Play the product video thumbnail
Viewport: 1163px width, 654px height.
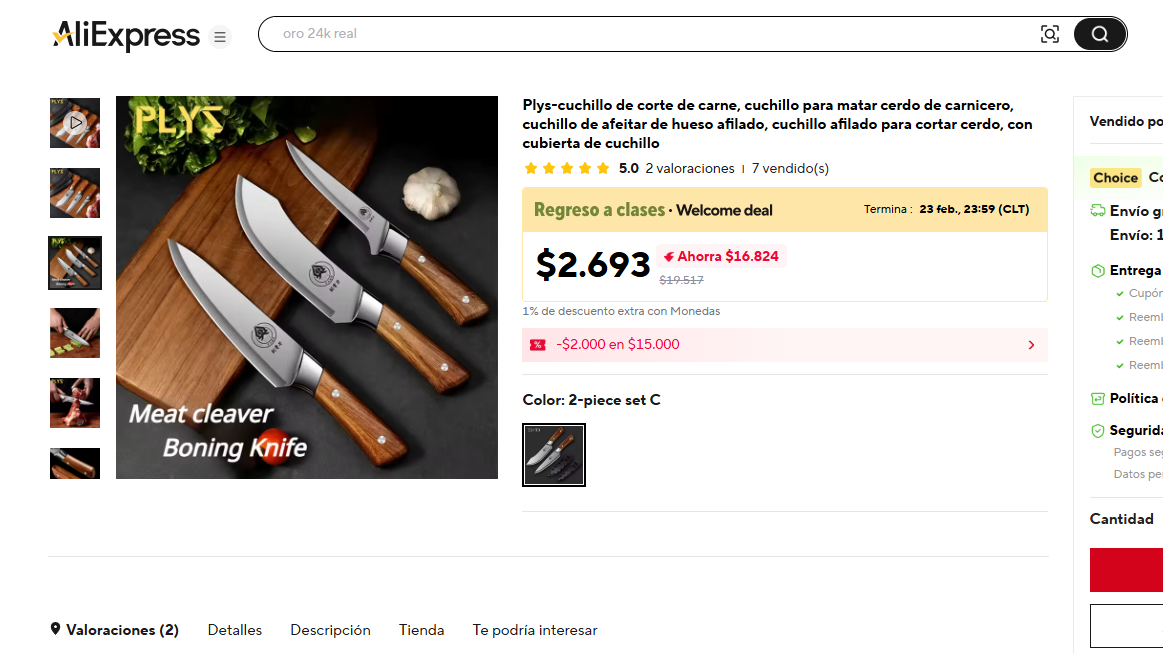(x=75, y=123)
